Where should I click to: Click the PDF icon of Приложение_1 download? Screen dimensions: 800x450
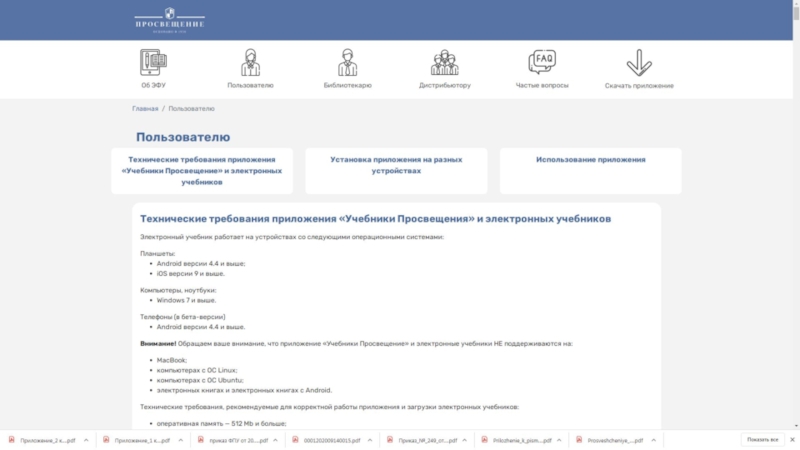tap(106, 440)
